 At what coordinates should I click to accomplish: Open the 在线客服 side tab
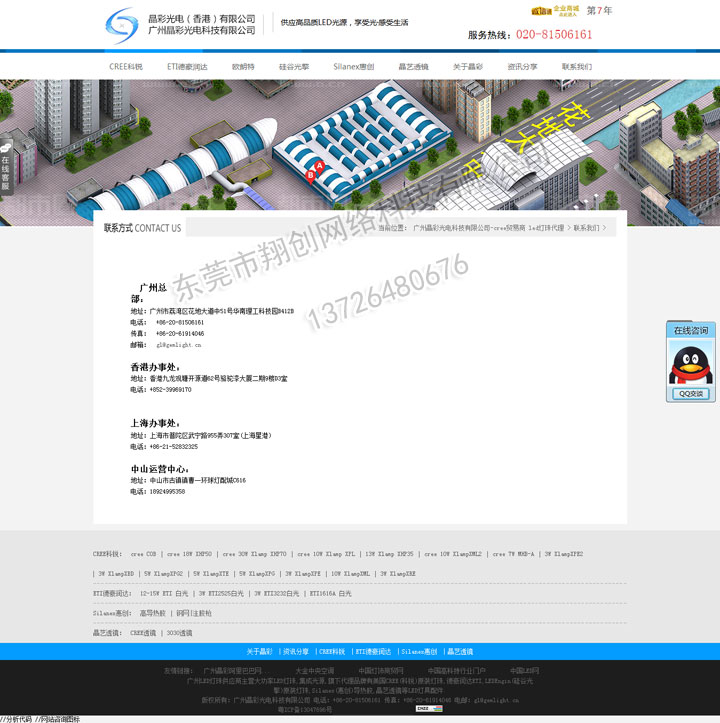pos(5,170)
